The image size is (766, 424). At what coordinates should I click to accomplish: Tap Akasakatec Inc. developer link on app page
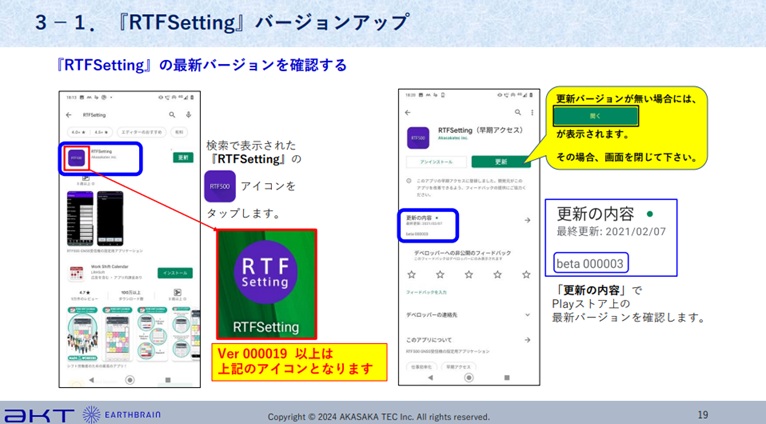(x=453, y=138)
